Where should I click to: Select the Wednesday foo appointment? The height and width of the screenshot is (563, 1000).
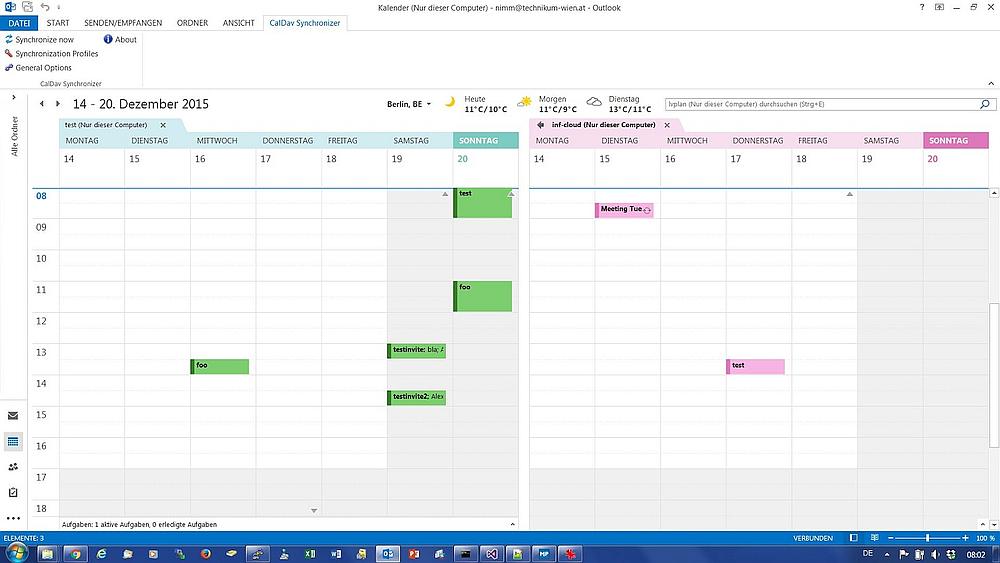tap(219, 367)
